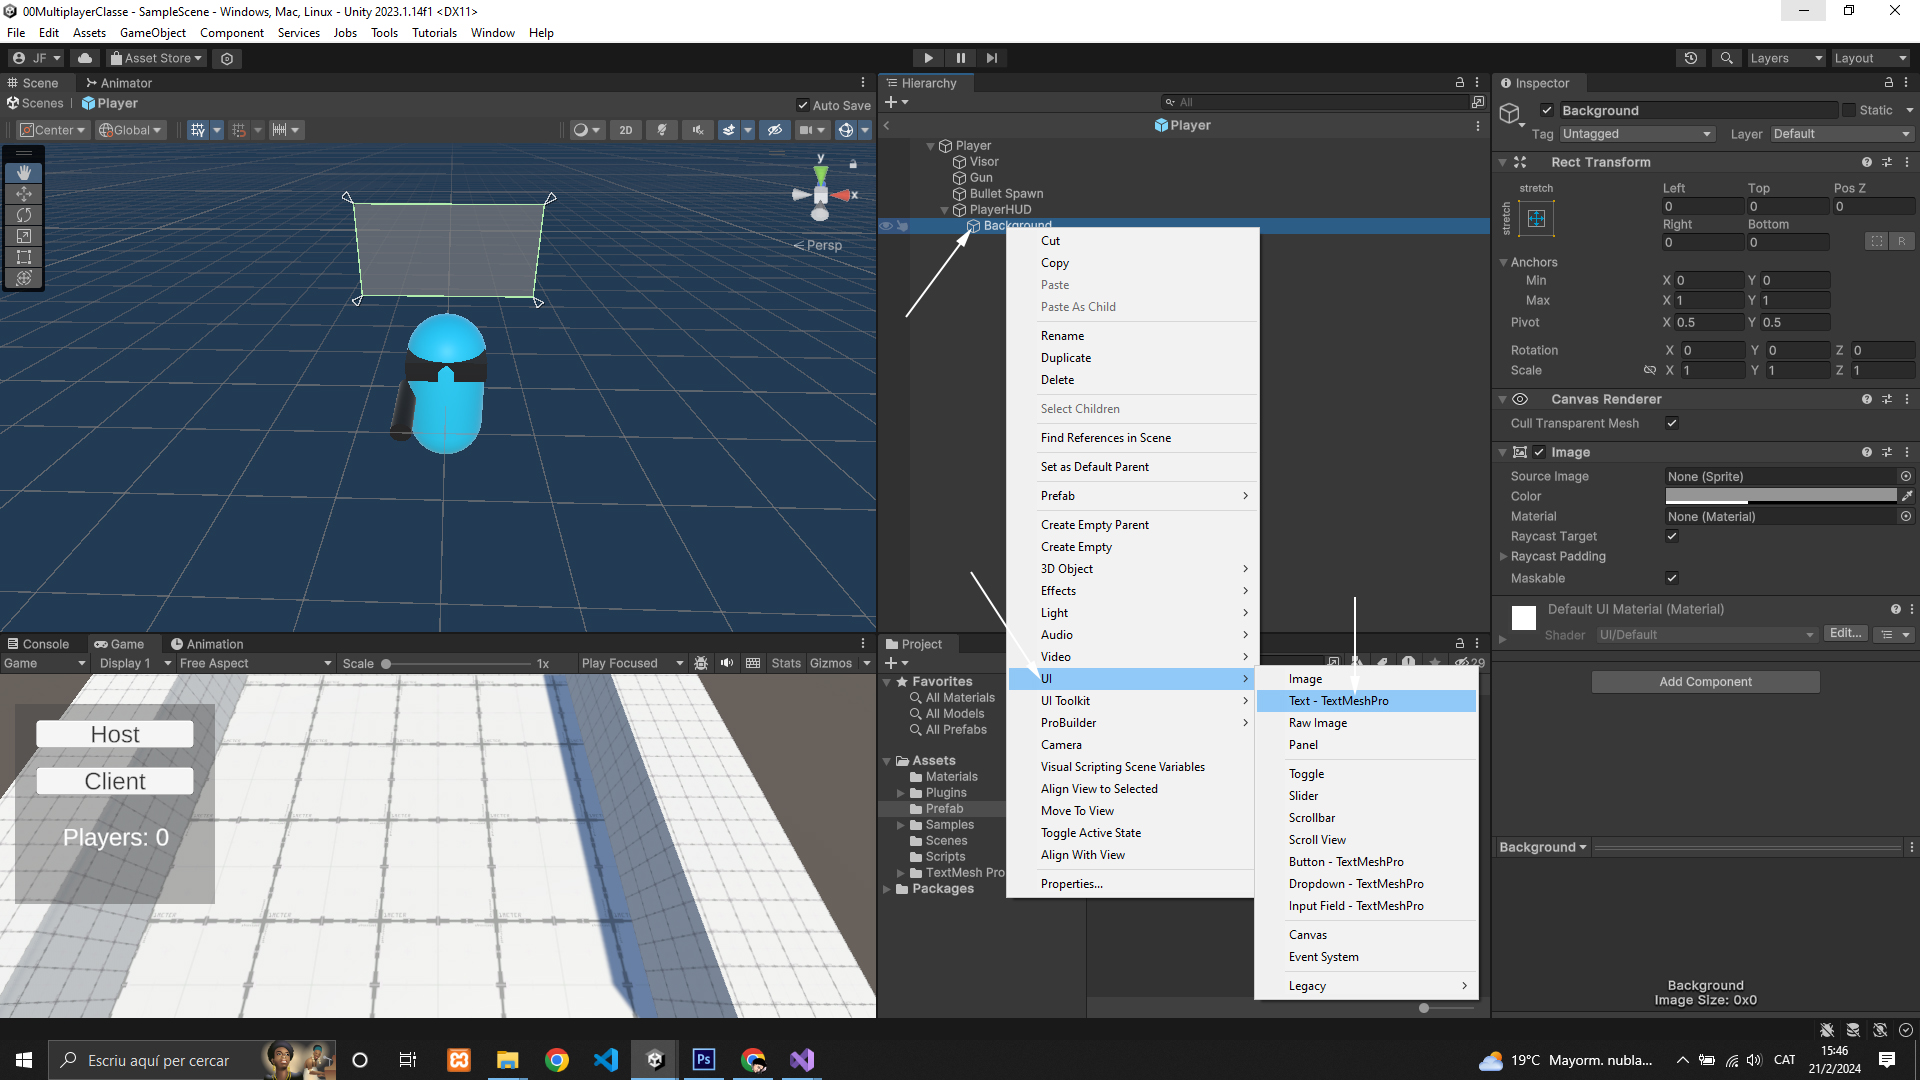
Task: Open the undo history icon
Action: (x=1690, y=58)
